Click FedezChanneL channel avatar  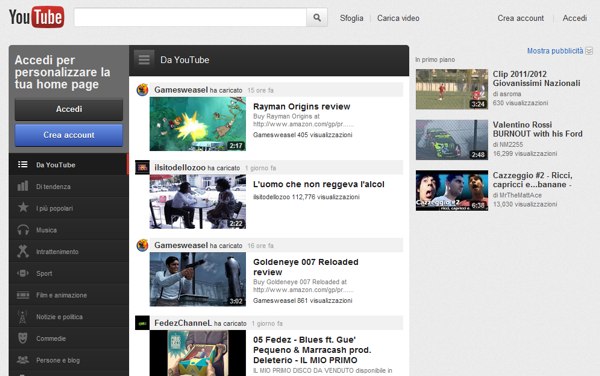[142, 323]
